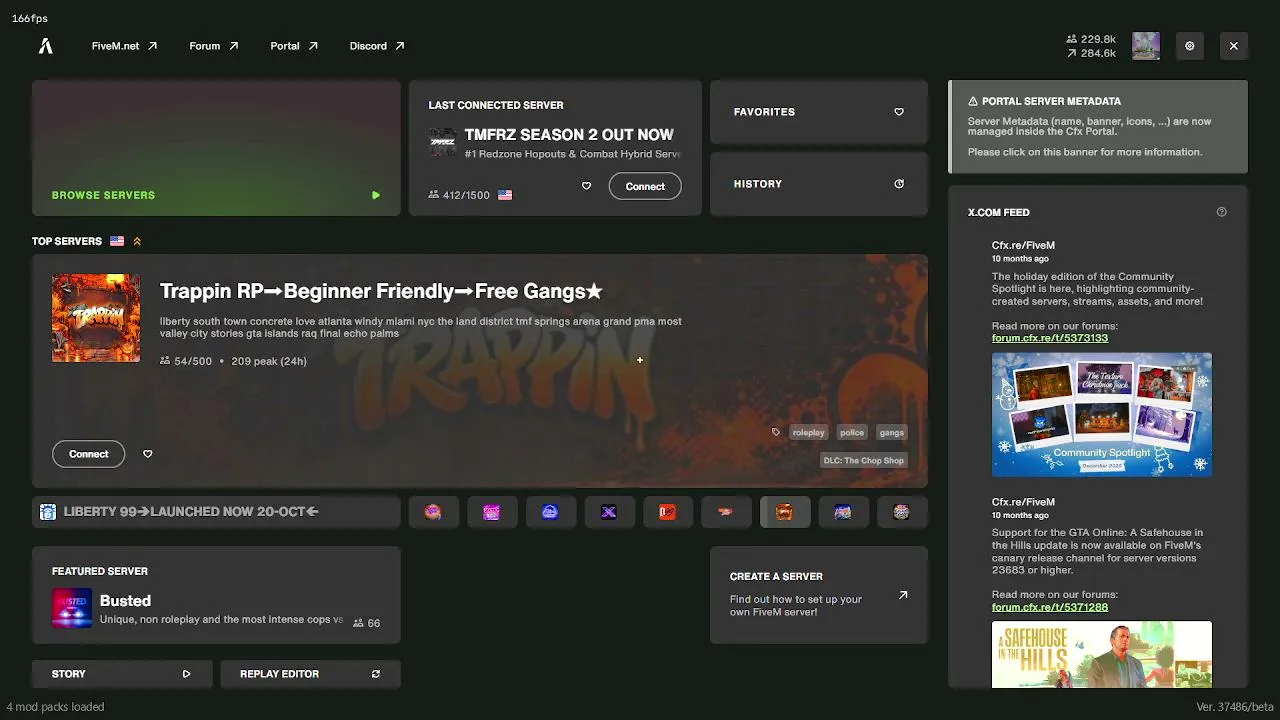Click the Replay Editor refresh icon
The height and width of the screenshot is (720, 1280).
point(376,674)
